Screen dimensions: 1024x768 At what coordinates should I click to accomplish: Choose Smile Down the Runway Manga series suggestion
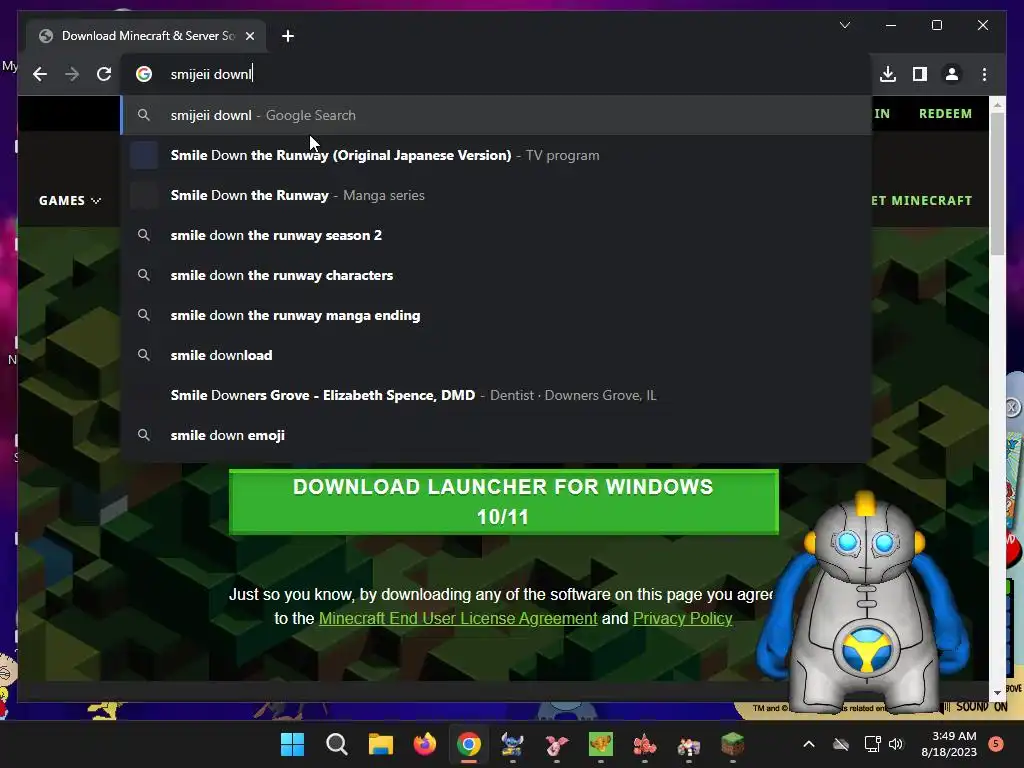[496, 195]
